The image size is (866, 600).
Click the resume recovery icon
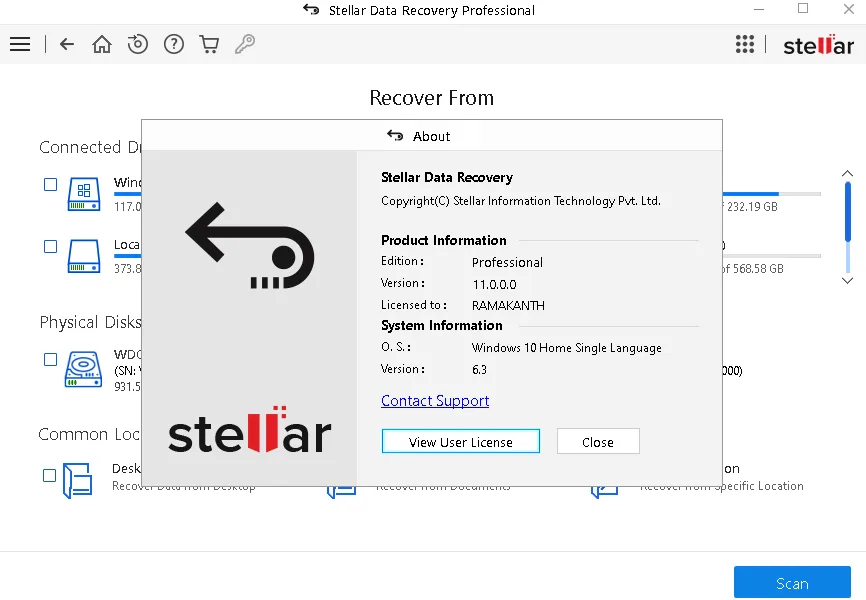point(138,44)
